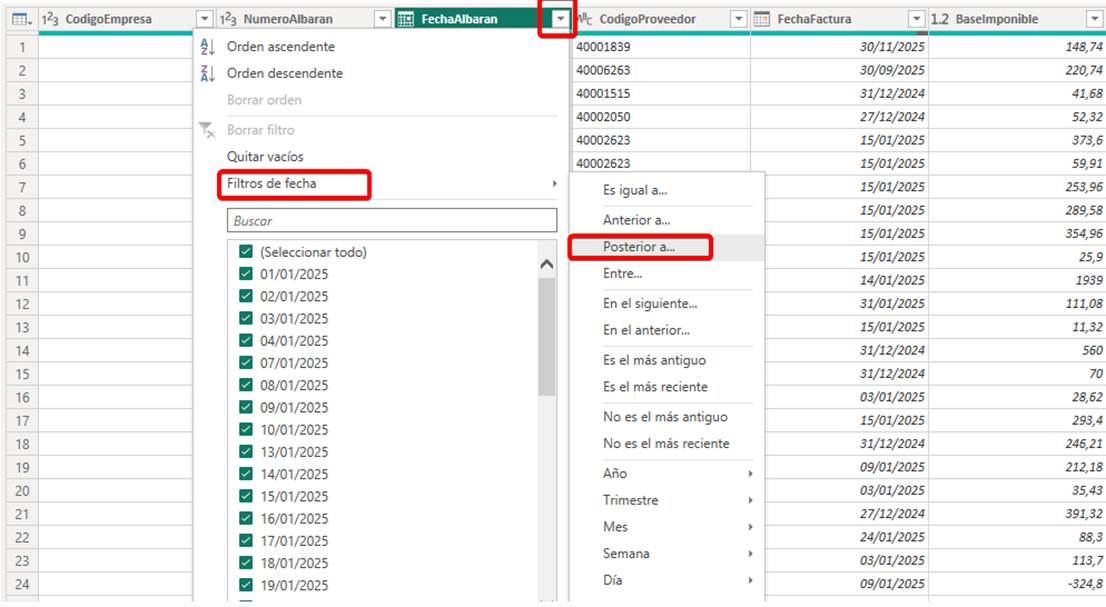Image resolution: width=1106 pixels, height=607 pixels.
Task: Click Quitar vacíos option
Action: [x=265, y=157]
